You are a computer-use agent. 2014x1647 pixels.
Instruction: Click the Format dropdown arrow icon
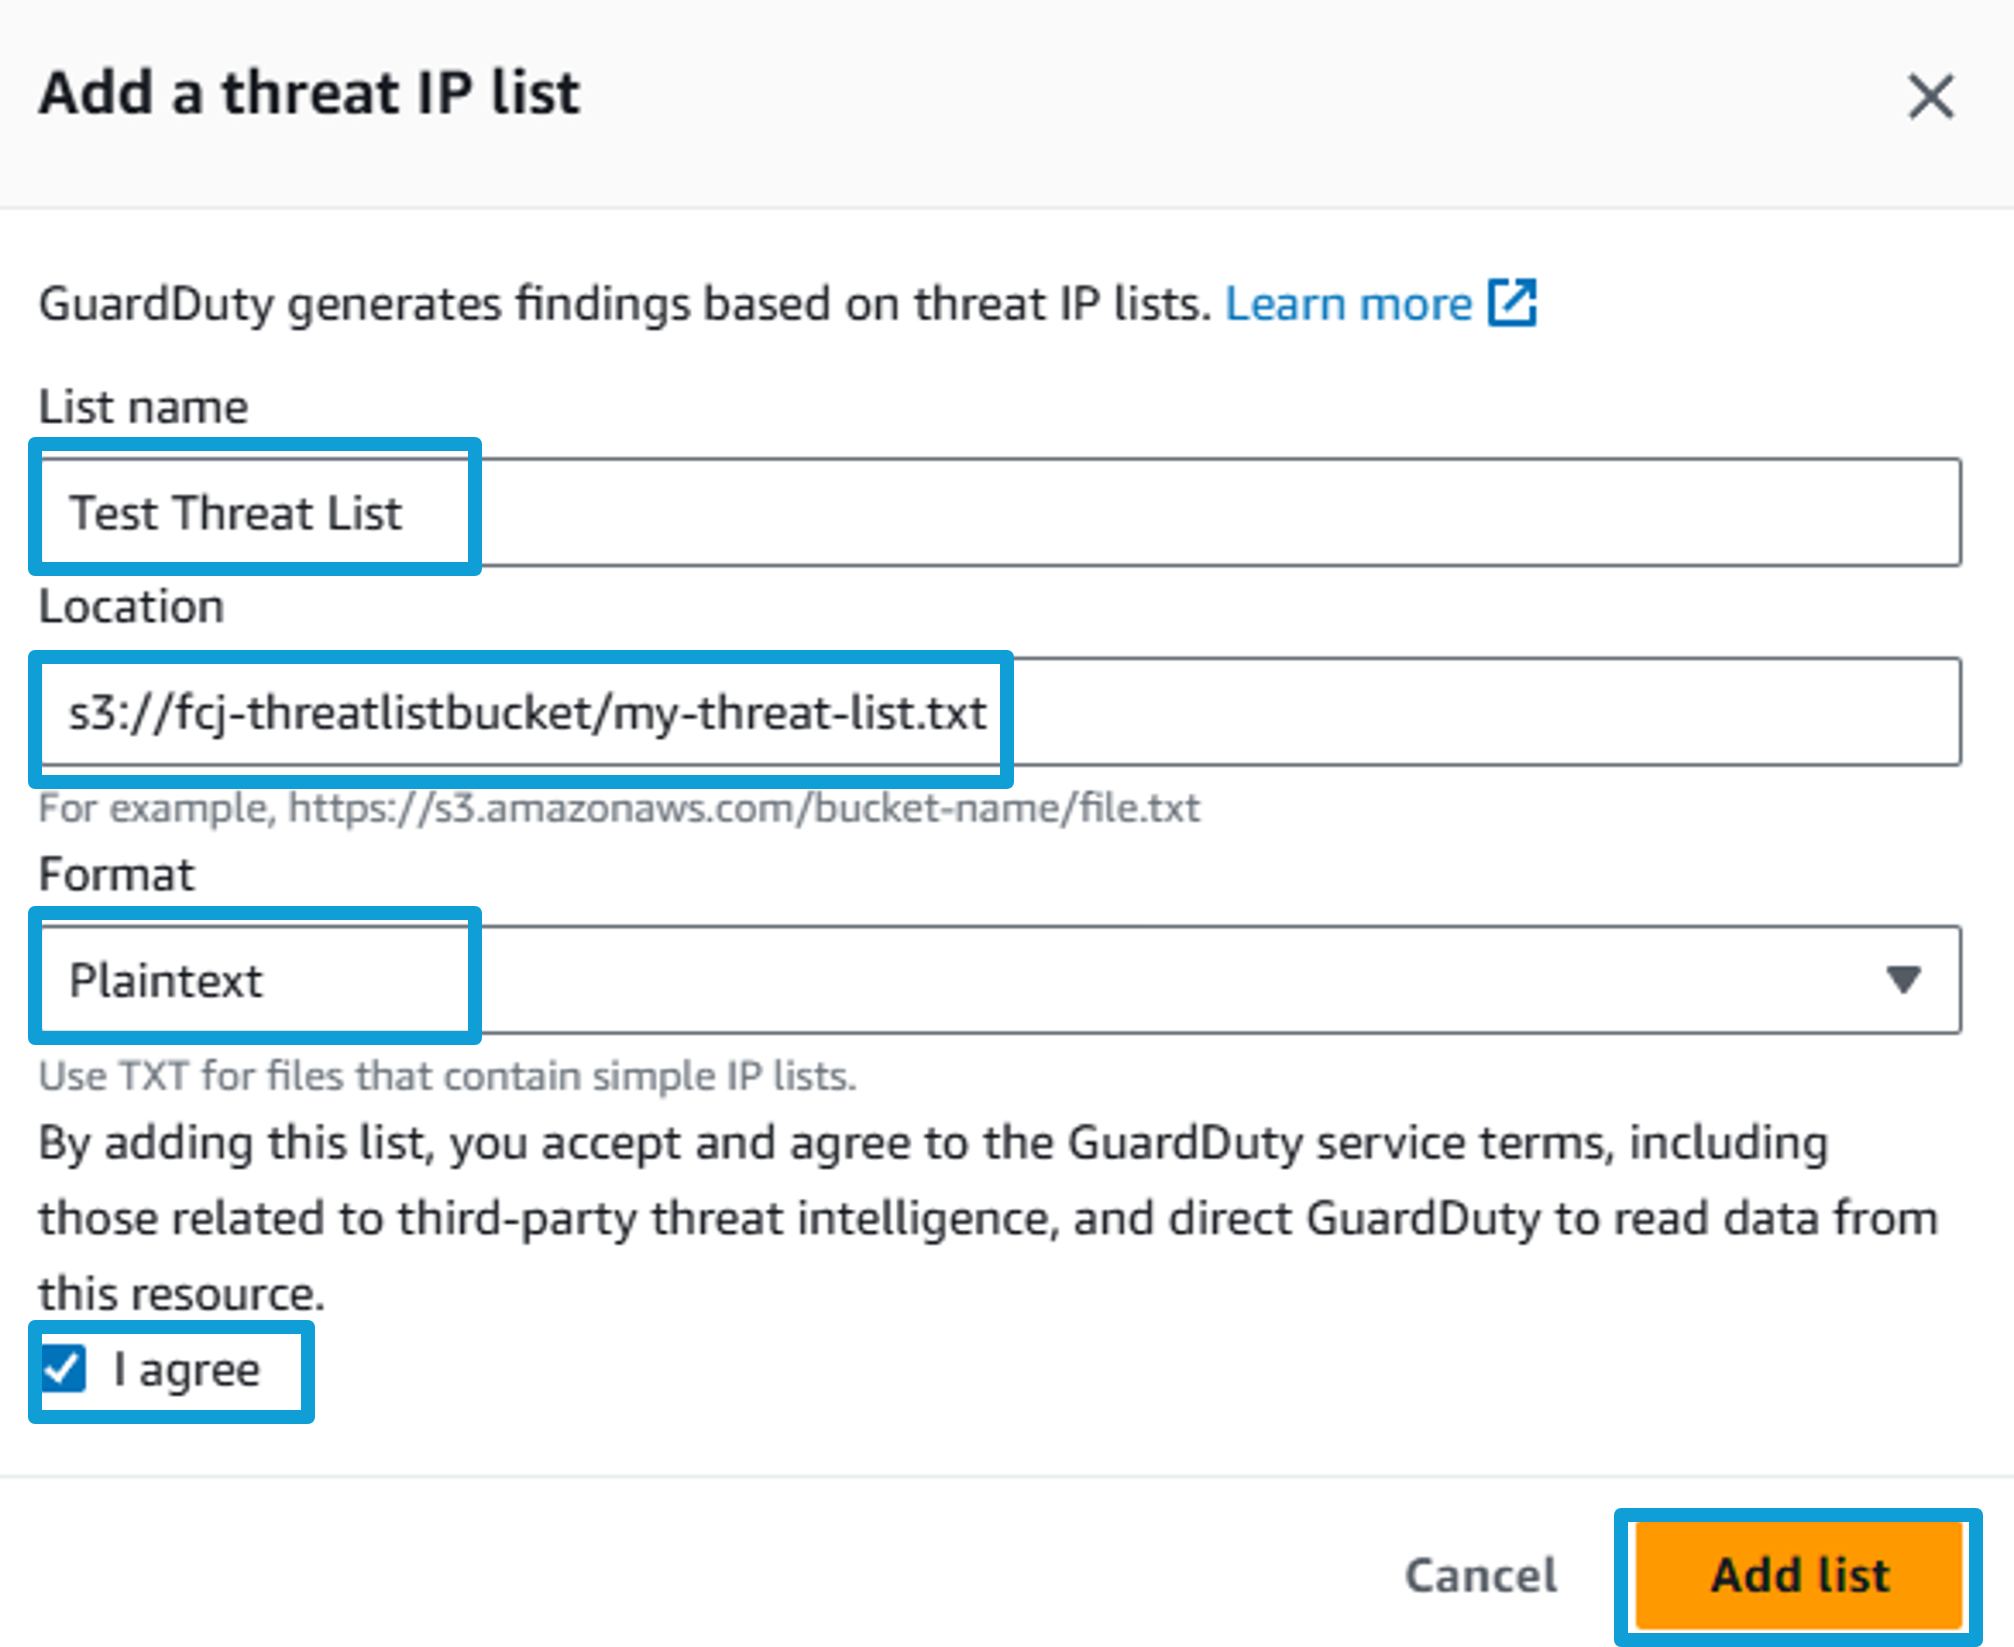tap(1903, 979)
